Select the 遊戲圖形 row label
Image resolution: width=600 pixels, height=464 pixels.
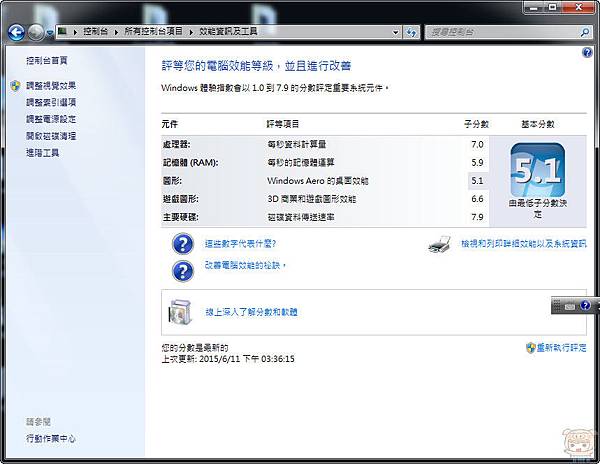coord(181,199)
